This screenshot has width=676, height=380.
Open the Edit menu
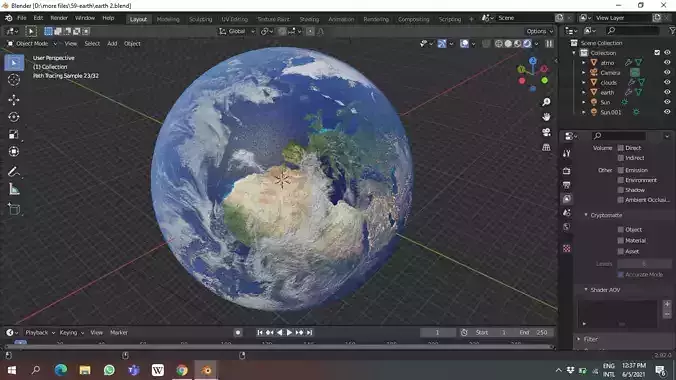38,18
